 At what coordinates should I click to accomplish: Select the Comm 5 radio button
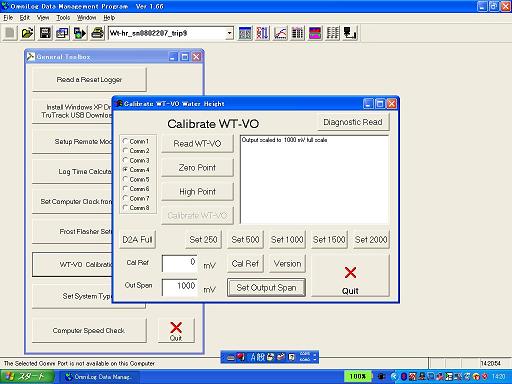125,179
